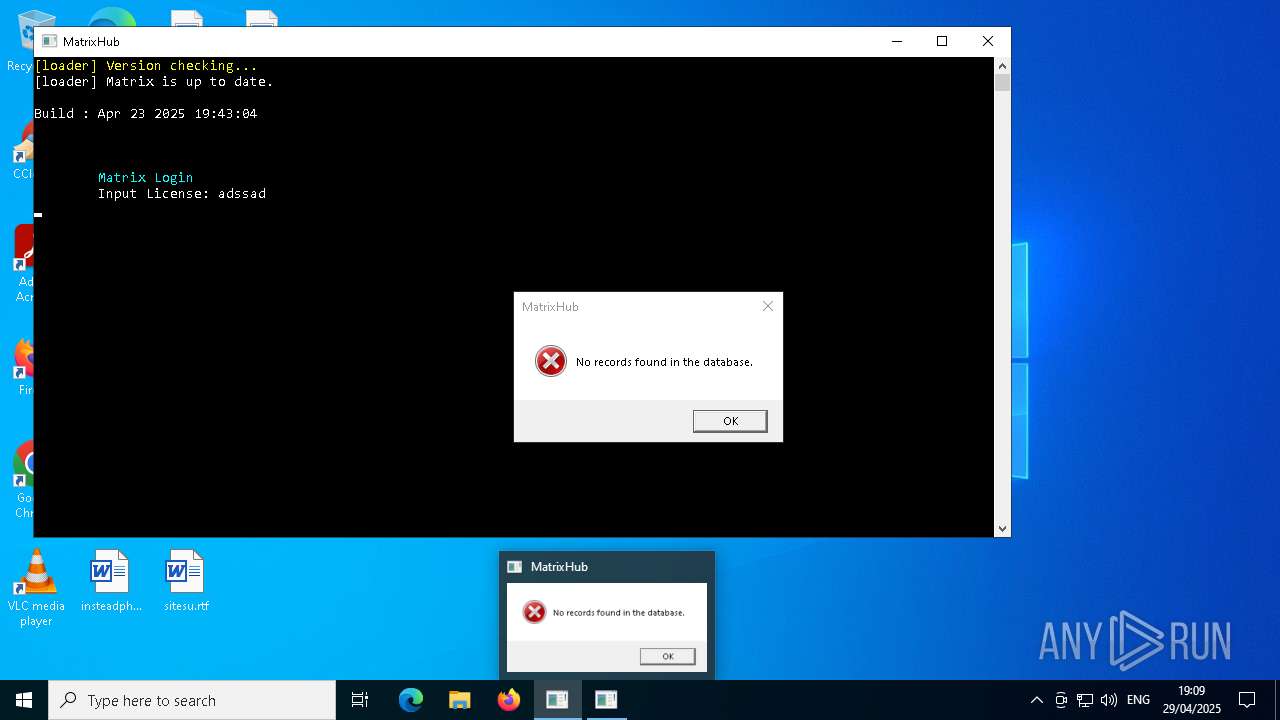
Task: Click the console vertical scrollbar thumb
Action: click(1002, 83)
